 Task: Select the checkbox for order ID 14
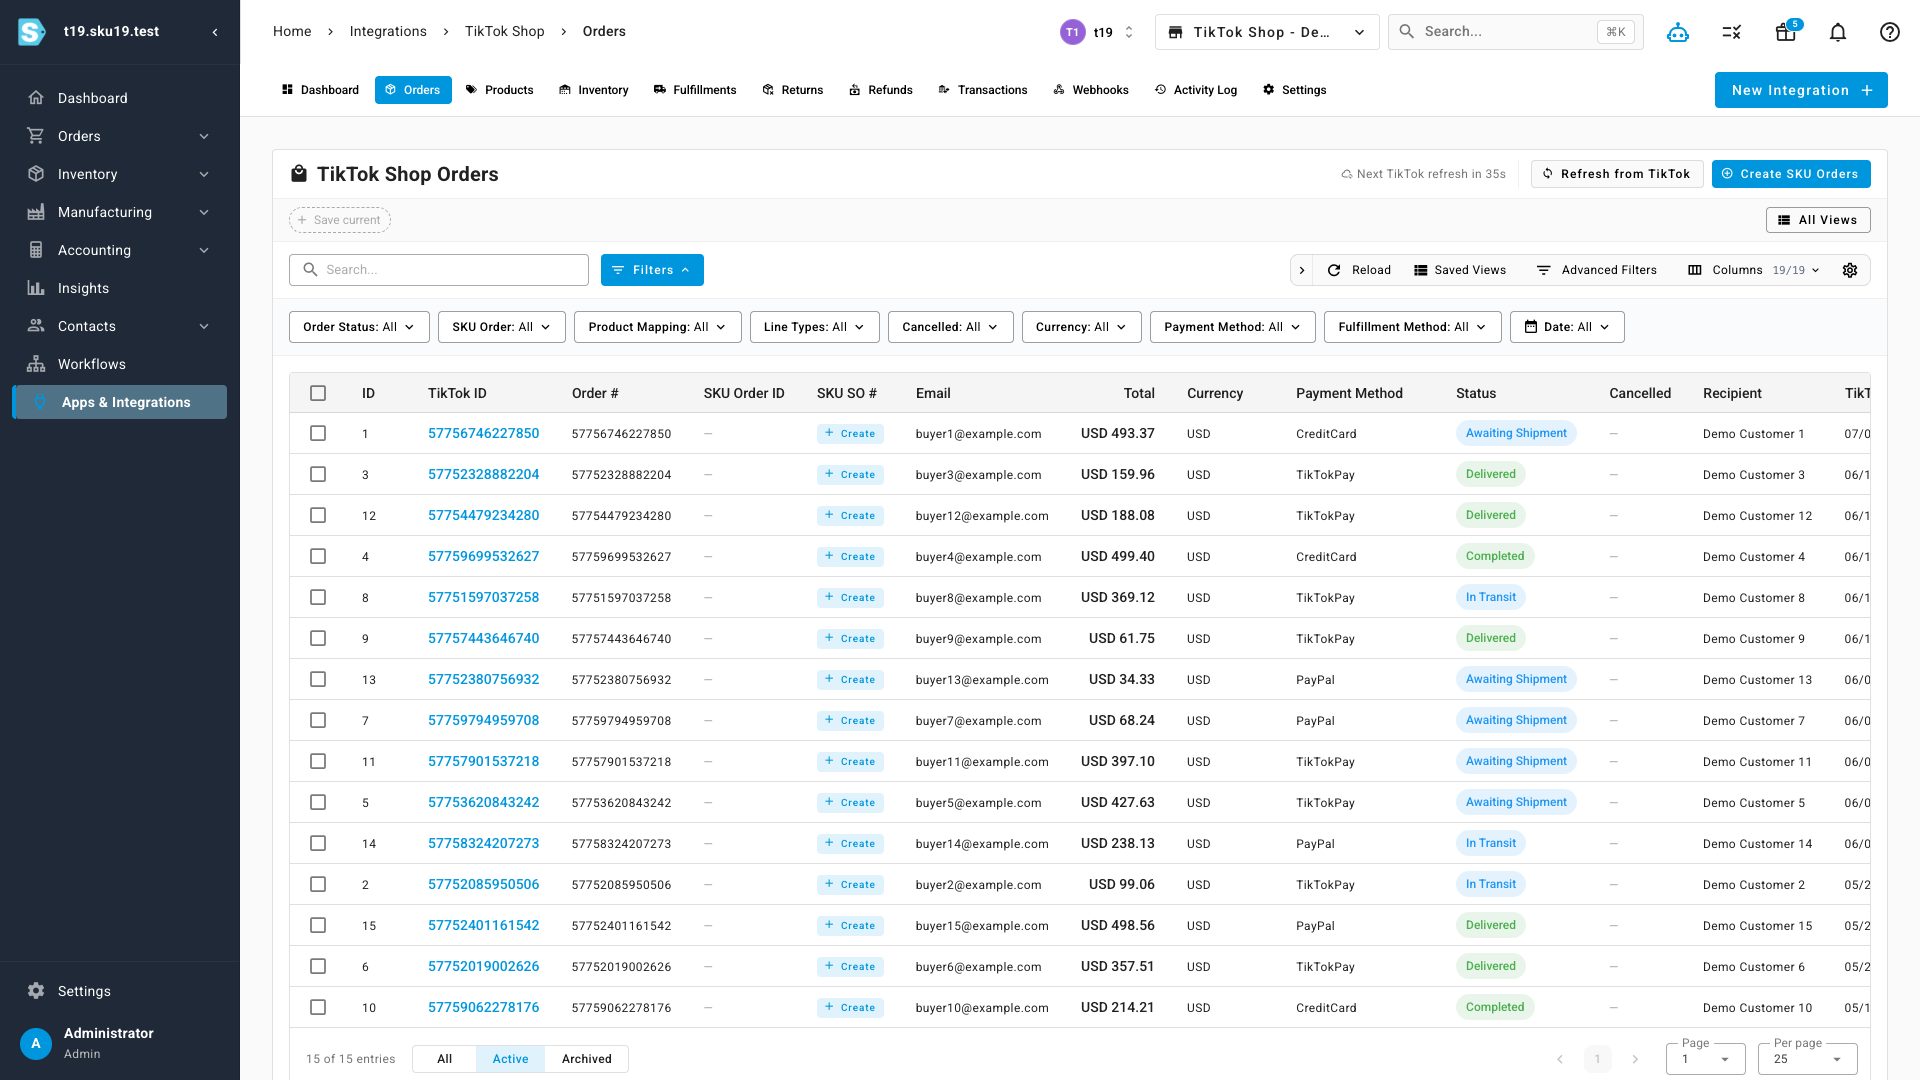pos(318,843)
